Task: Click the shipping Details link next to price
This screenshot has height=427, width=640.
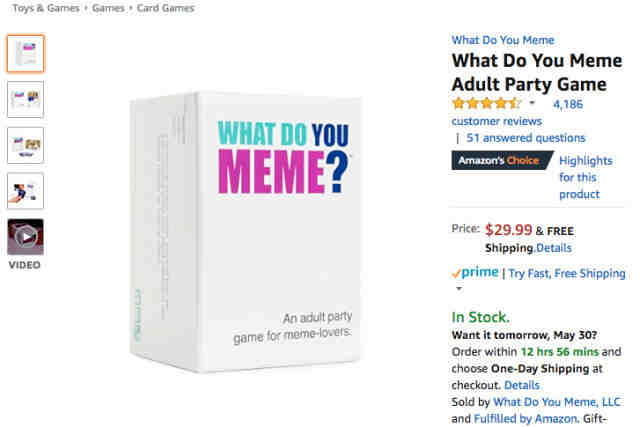Action: point(554,248)
